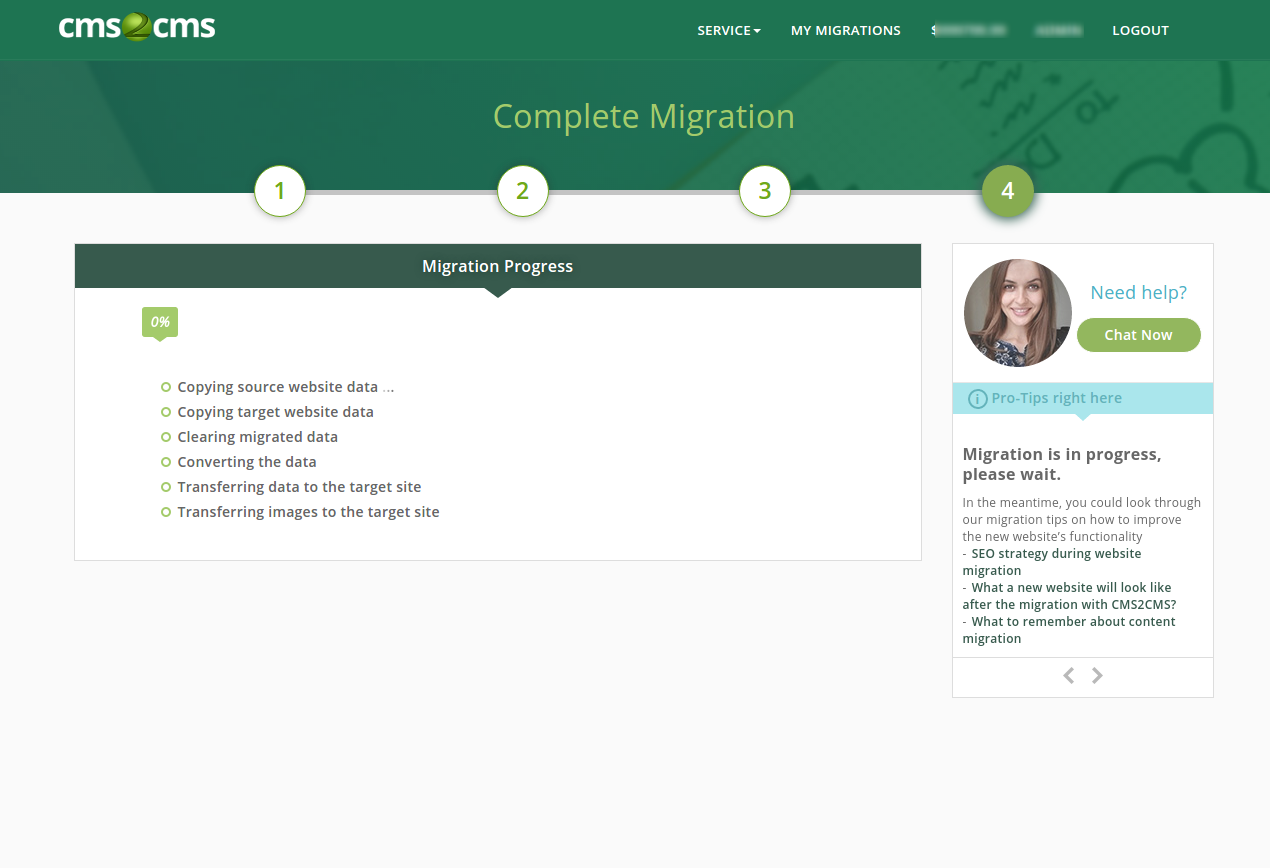Viewport: 1270px width, 868px height.
Task: Click the CMS2CMS logo
Action: 137,27
